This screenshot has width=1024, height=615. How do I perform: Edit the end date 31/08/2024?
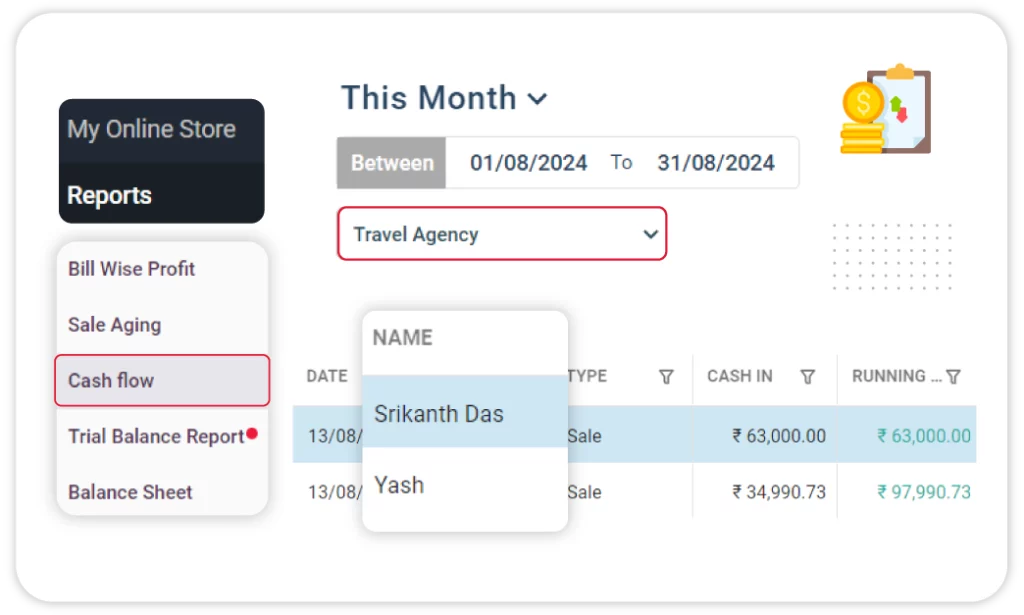(715, 163)
